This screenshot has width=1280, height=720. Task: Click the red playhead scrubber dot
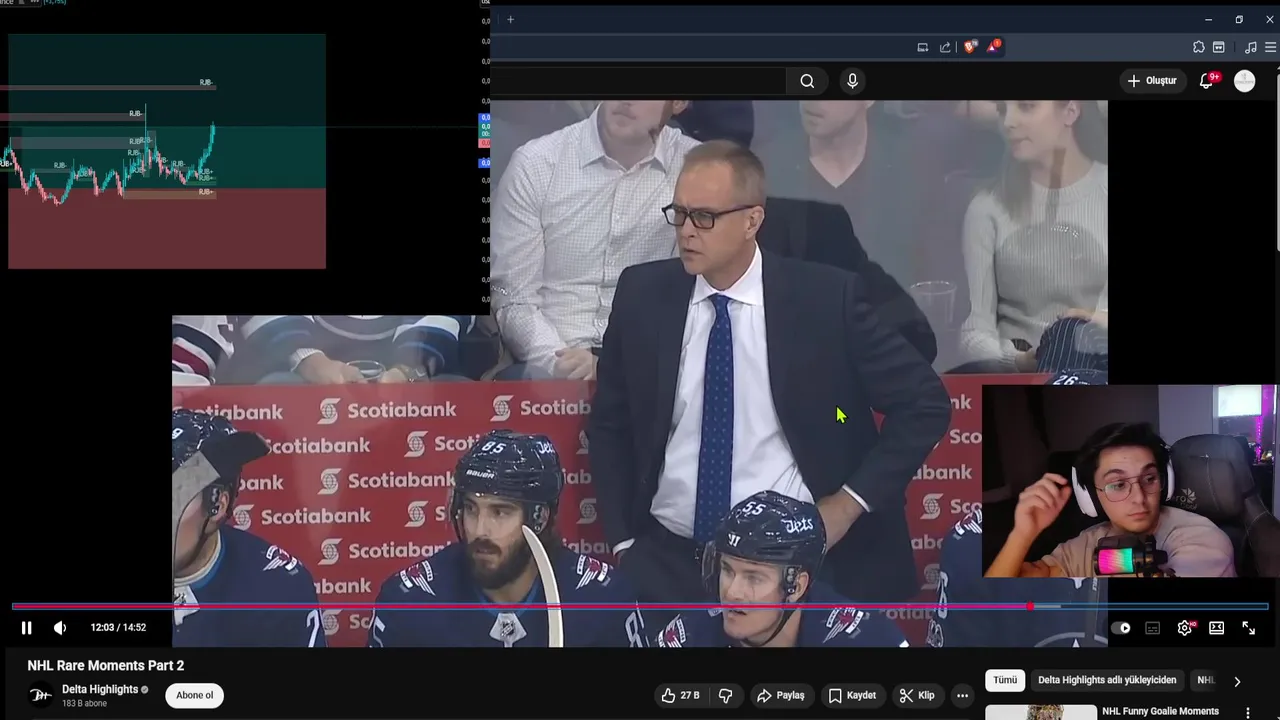click(x=1030, y=606)
